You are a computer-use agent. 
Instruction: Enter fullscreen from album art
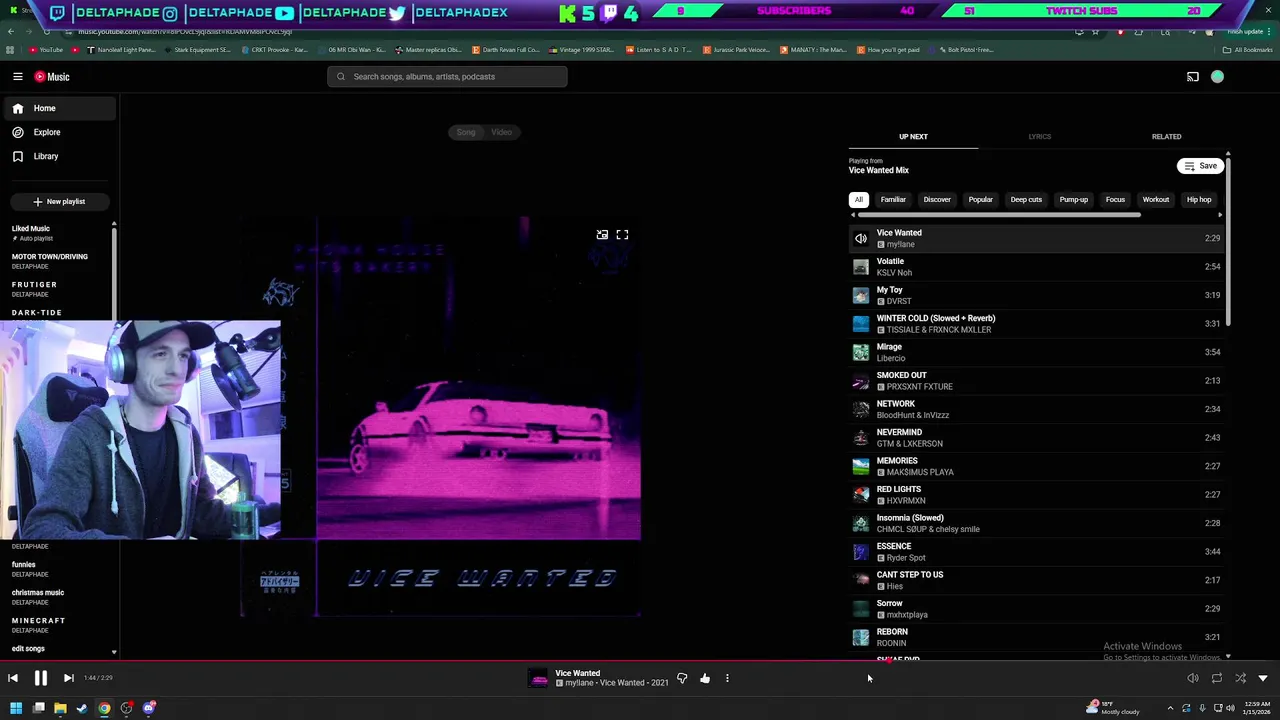tap(622, 235)
